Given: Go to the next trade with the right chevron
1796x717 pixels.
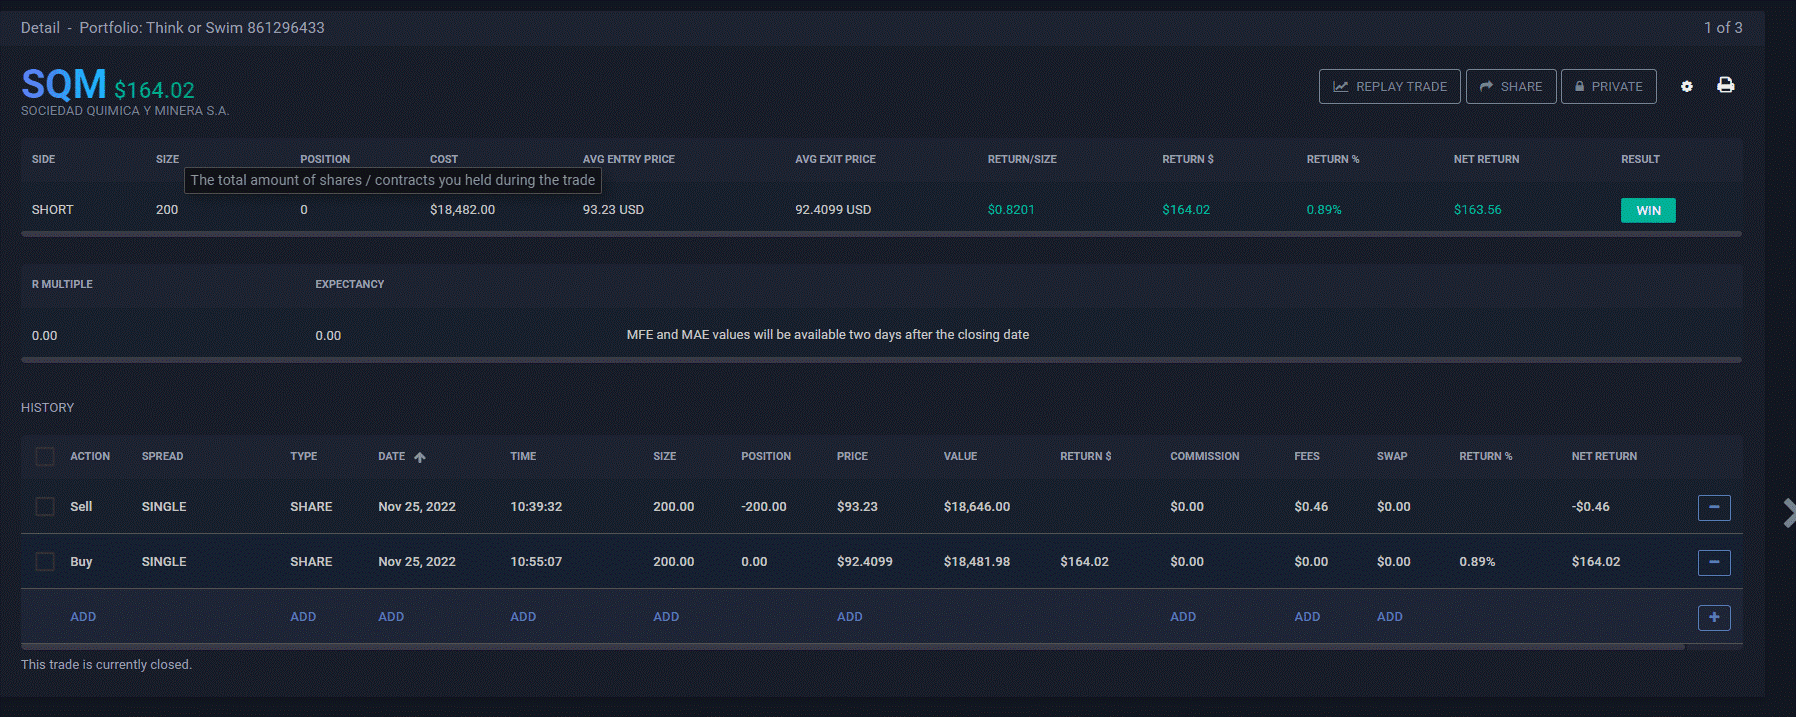Looking at the screenshot, I should [x=1788, y=513].
